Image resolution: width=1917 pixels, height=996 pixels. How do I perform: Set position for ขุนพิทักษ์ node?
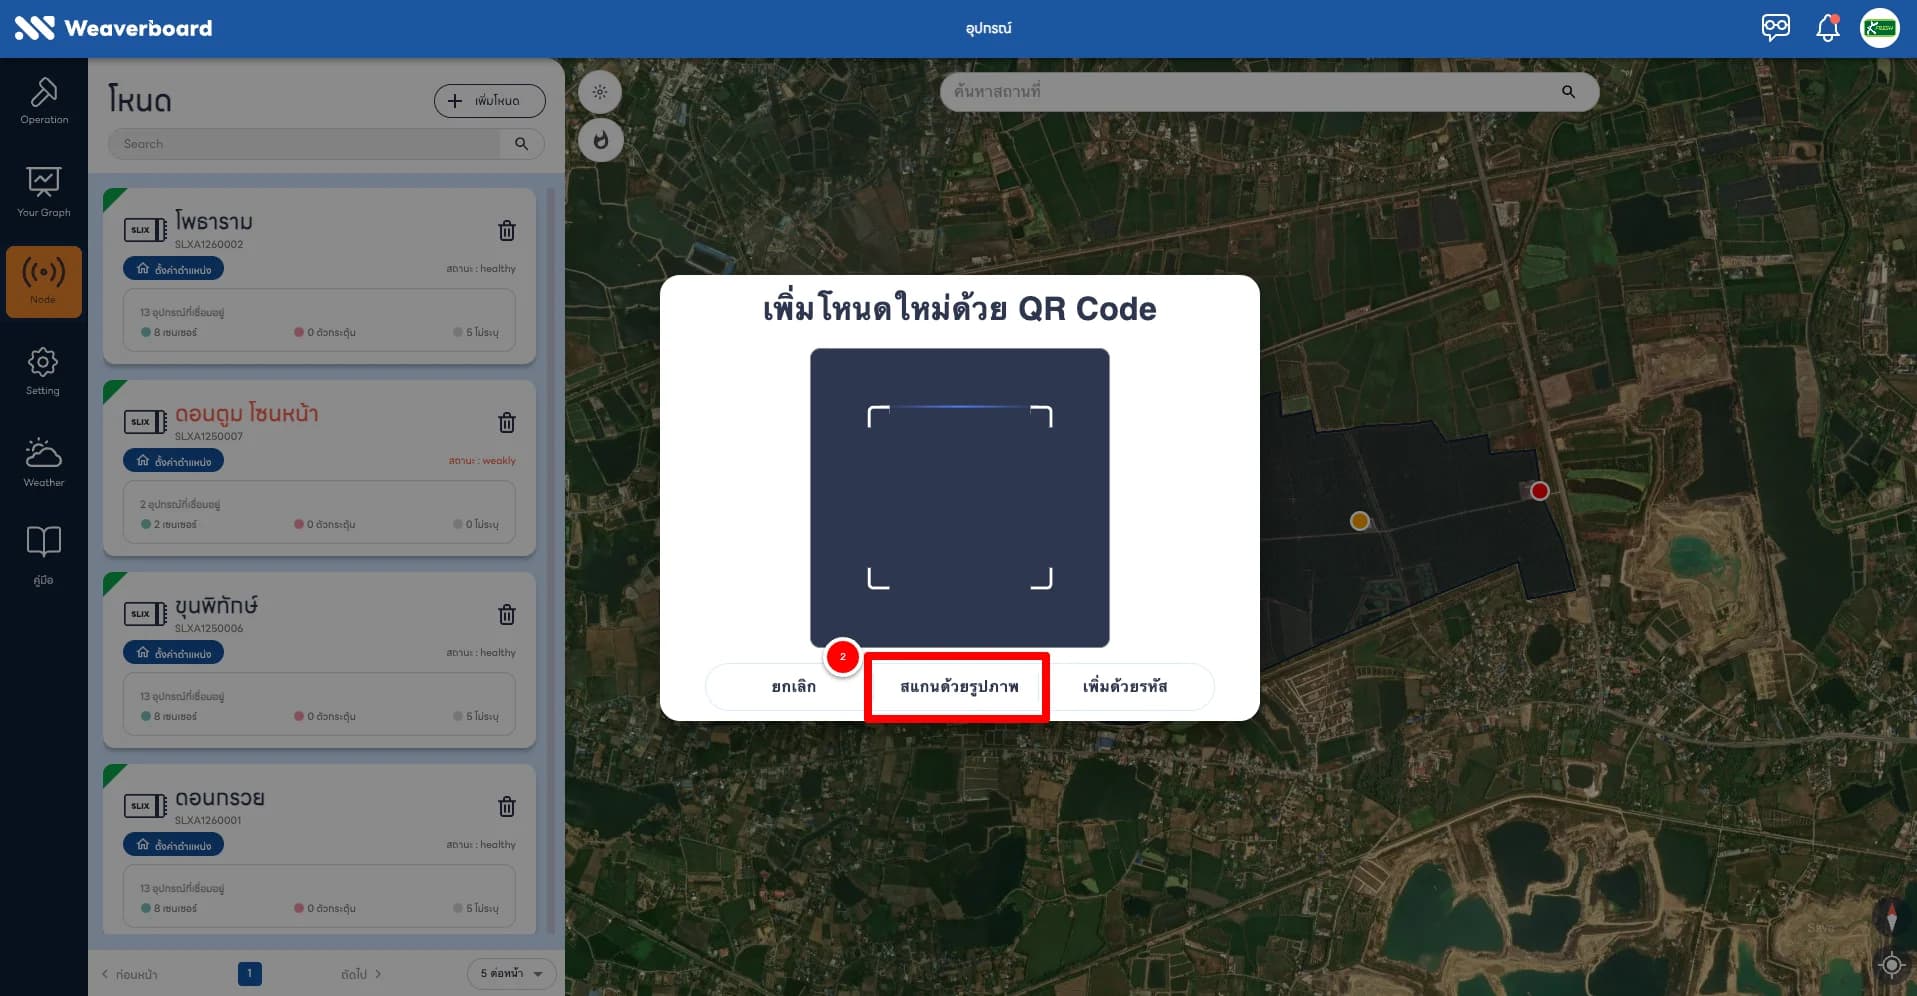click(x=174, y=653)
